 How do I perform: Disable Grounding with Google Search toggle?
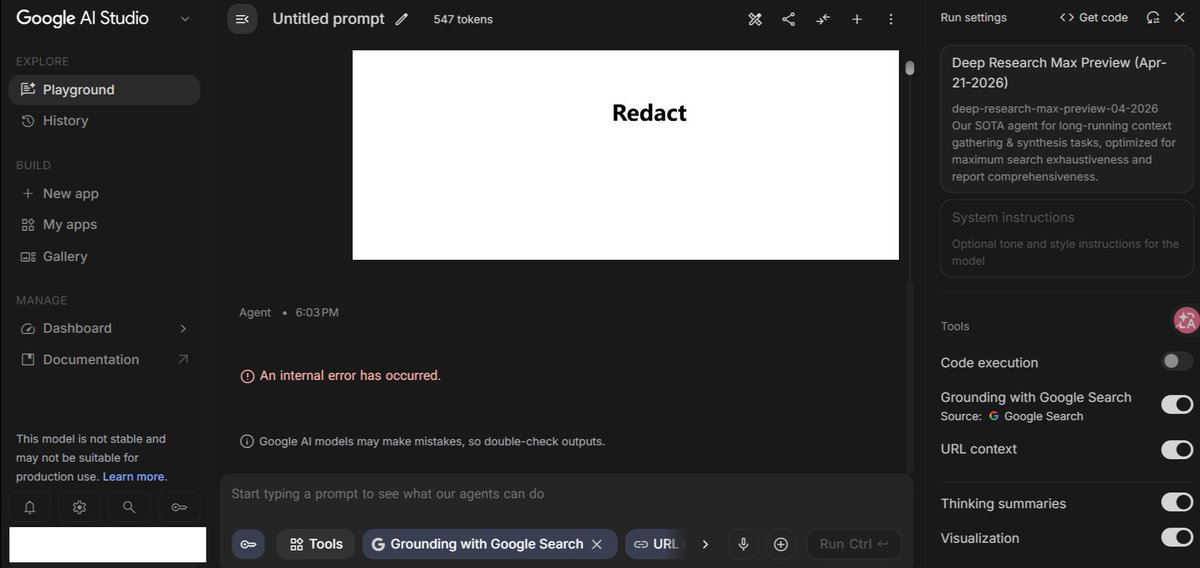click(1177, 404)
